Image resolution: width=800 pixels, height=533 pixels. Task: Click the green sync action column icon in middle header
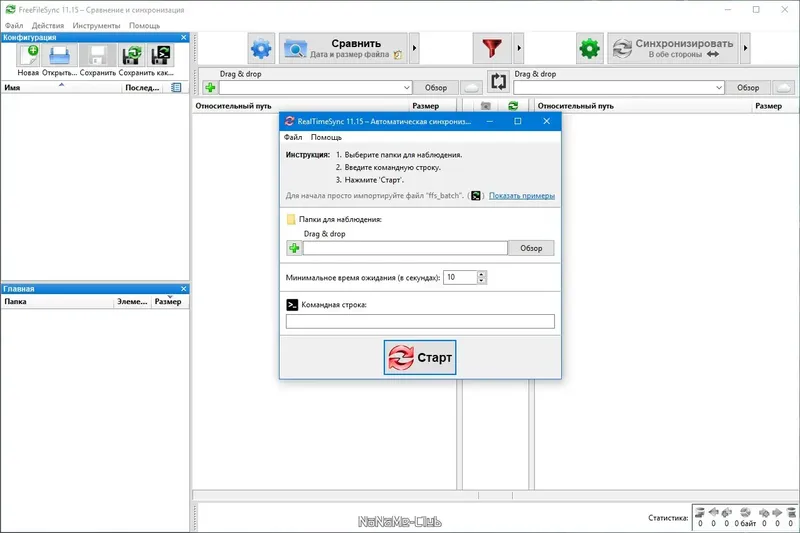(513, 106)
